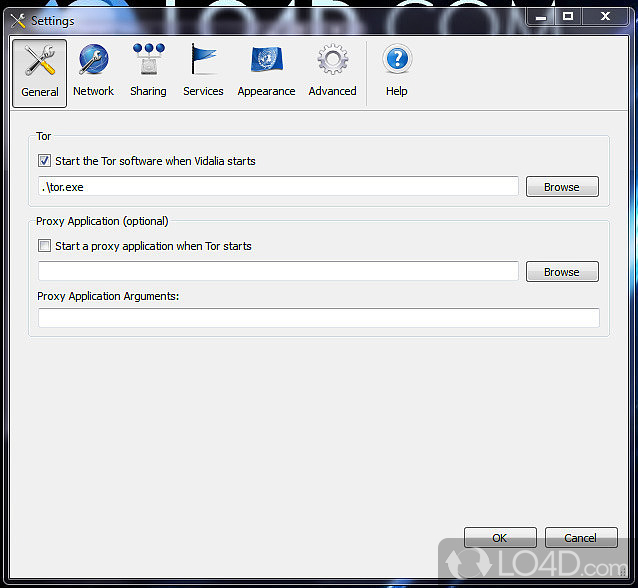
Task: Browse for the tor.exe executable path
Action: tap(562, 187)
